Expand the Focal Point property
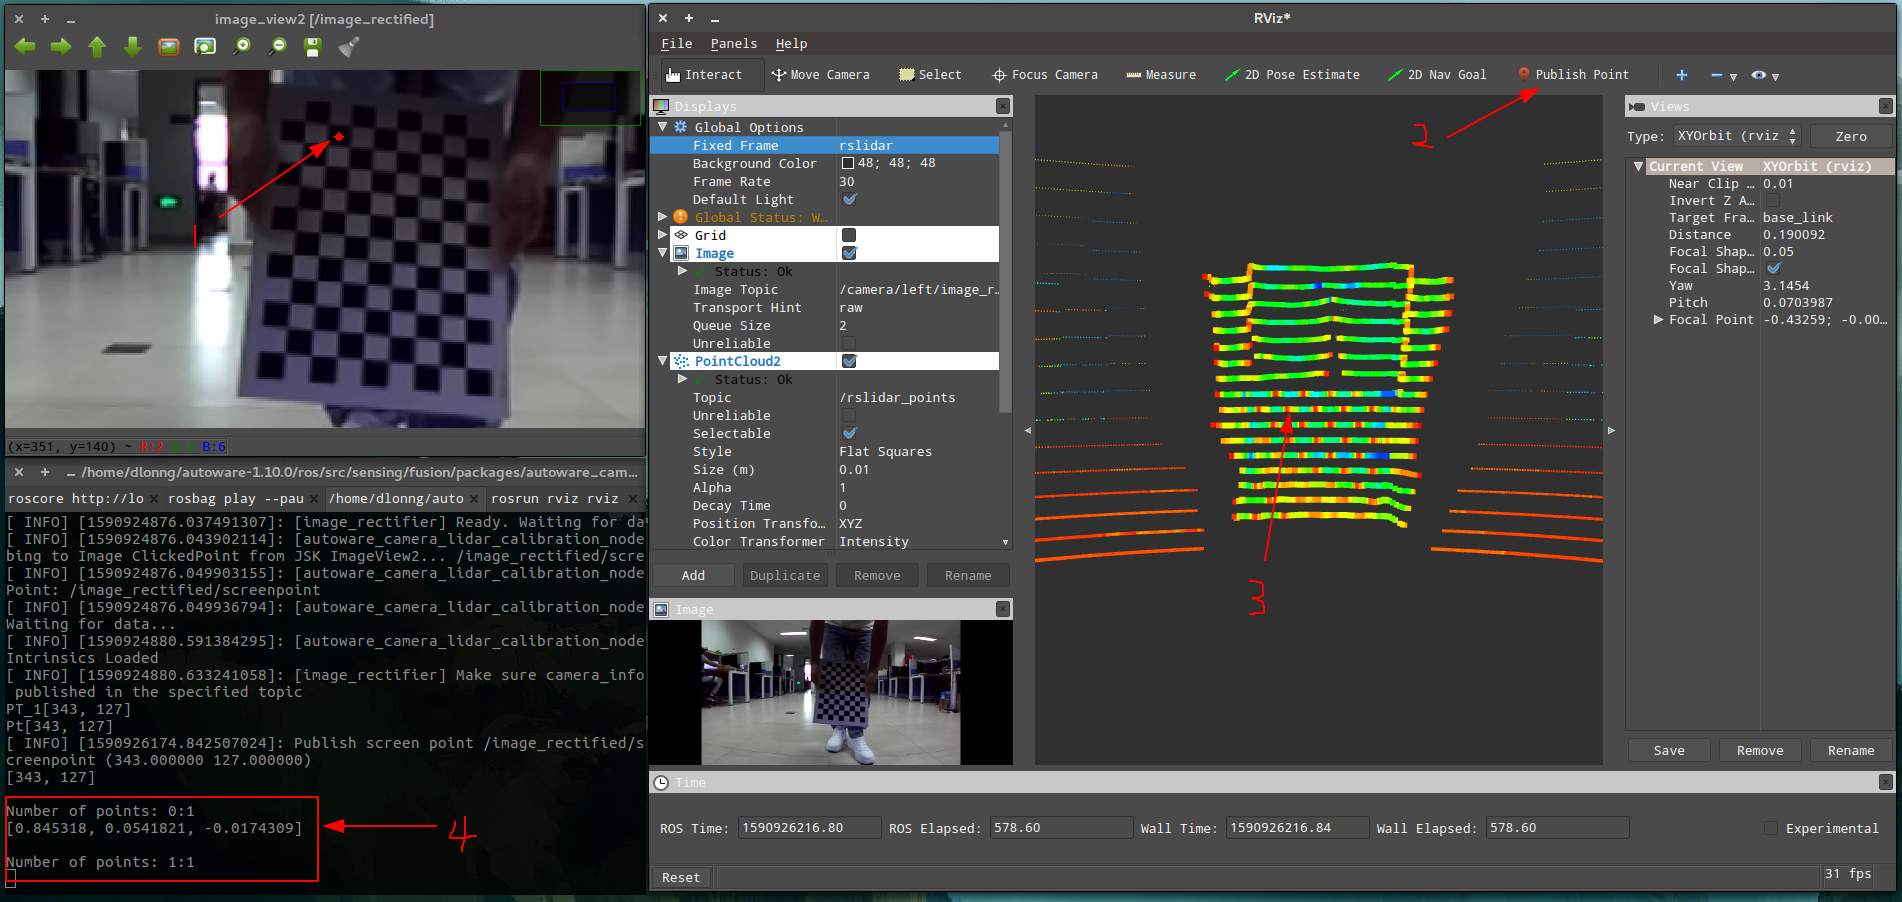 1658,320
